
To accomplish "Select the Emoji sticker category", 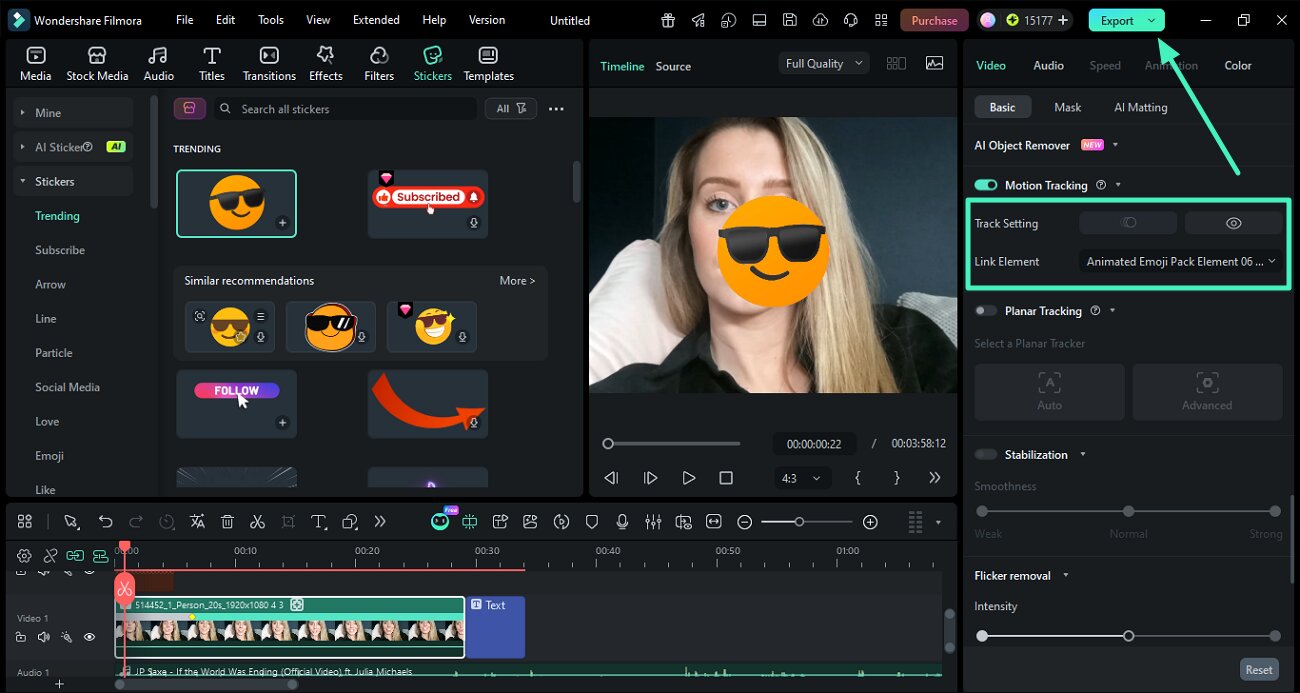I will point(49,456).
